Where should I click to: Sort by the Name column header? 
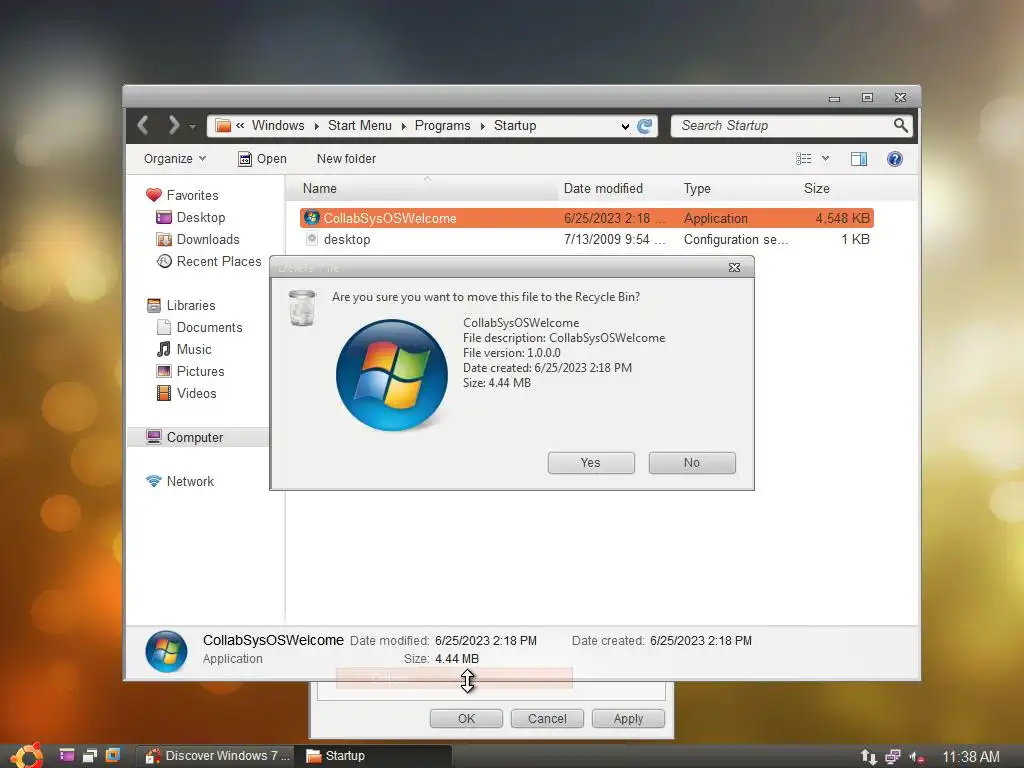[x=424, y=189]
